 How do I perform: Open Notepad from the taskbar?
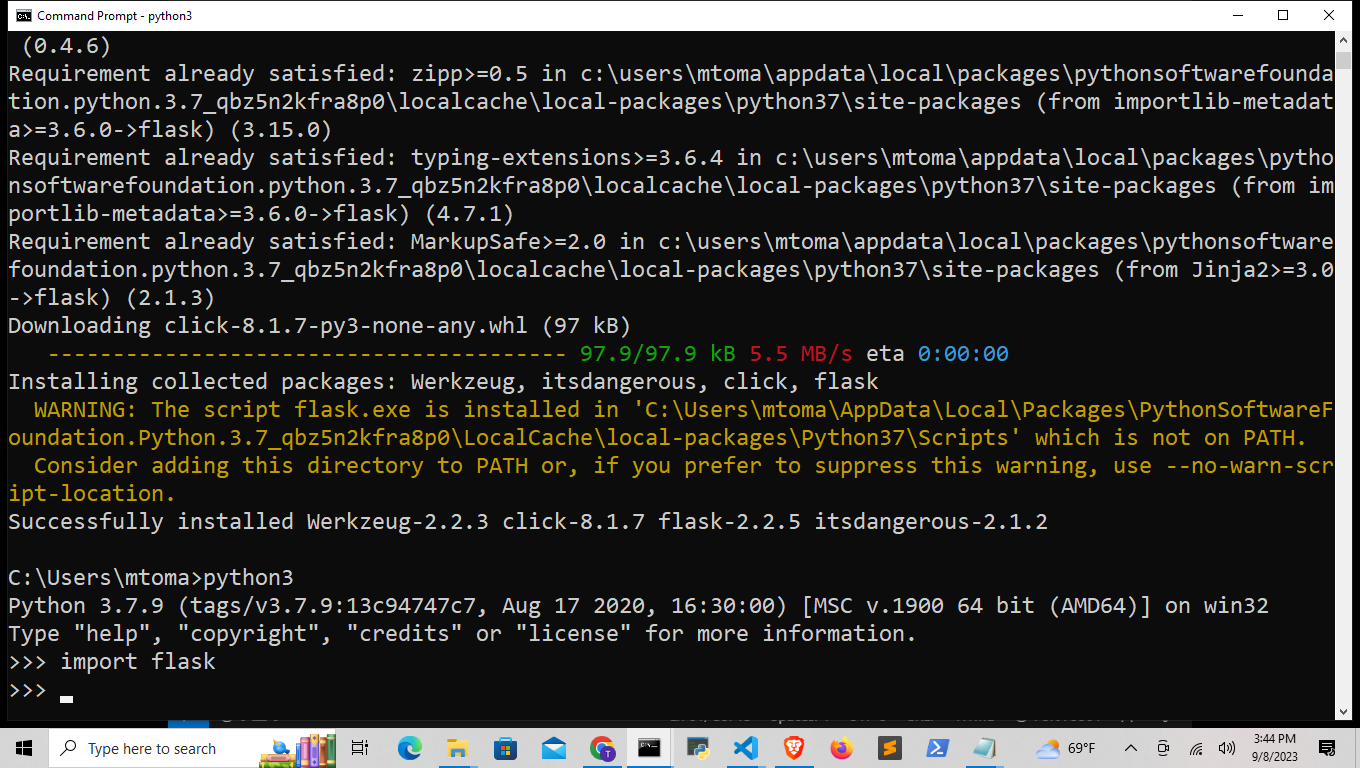(x=985, y=748)
